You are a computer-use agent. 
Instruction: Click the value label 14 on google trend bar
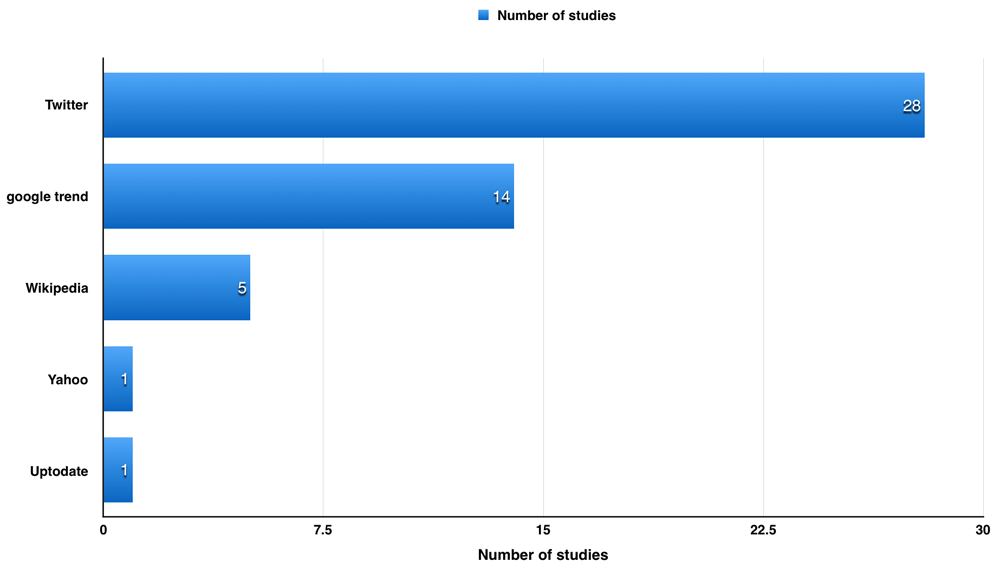point(501,198)
